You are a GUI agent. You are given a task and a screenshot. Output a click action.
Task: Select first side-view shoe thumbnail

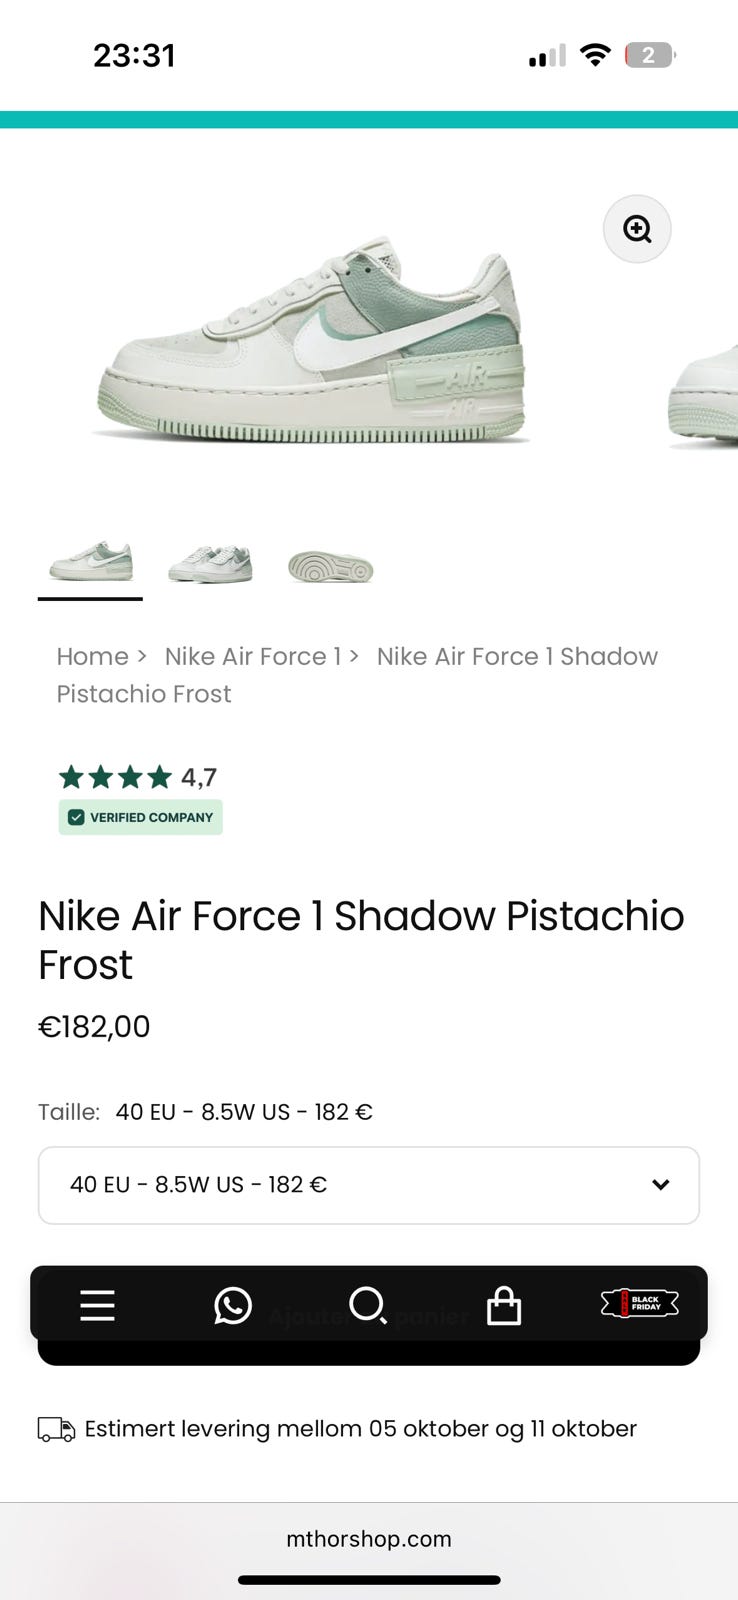coord(90,564)
